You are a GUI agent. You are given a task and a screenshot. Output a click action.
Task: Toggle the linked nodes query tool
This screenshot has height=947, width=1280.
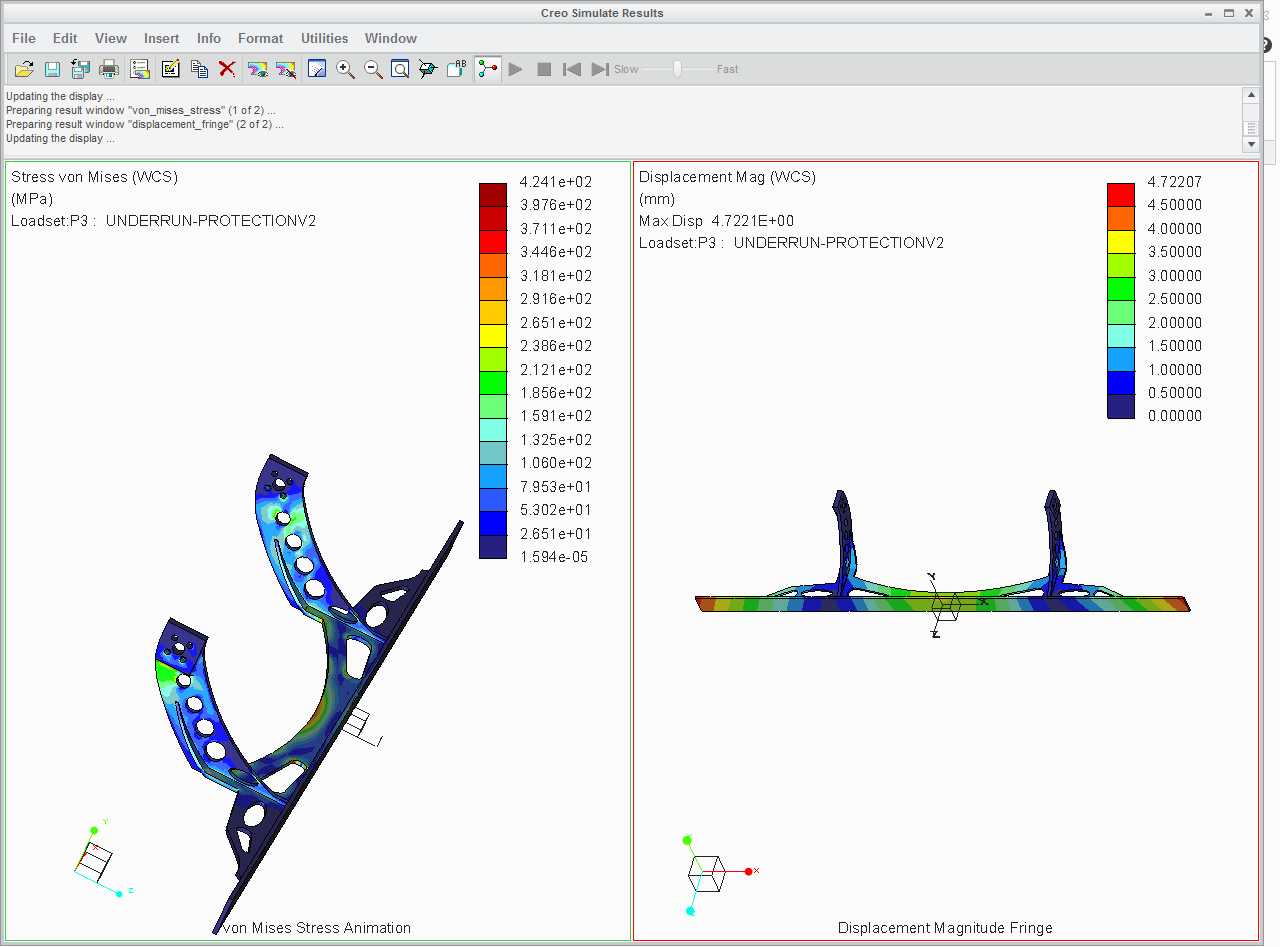[487, 69]
